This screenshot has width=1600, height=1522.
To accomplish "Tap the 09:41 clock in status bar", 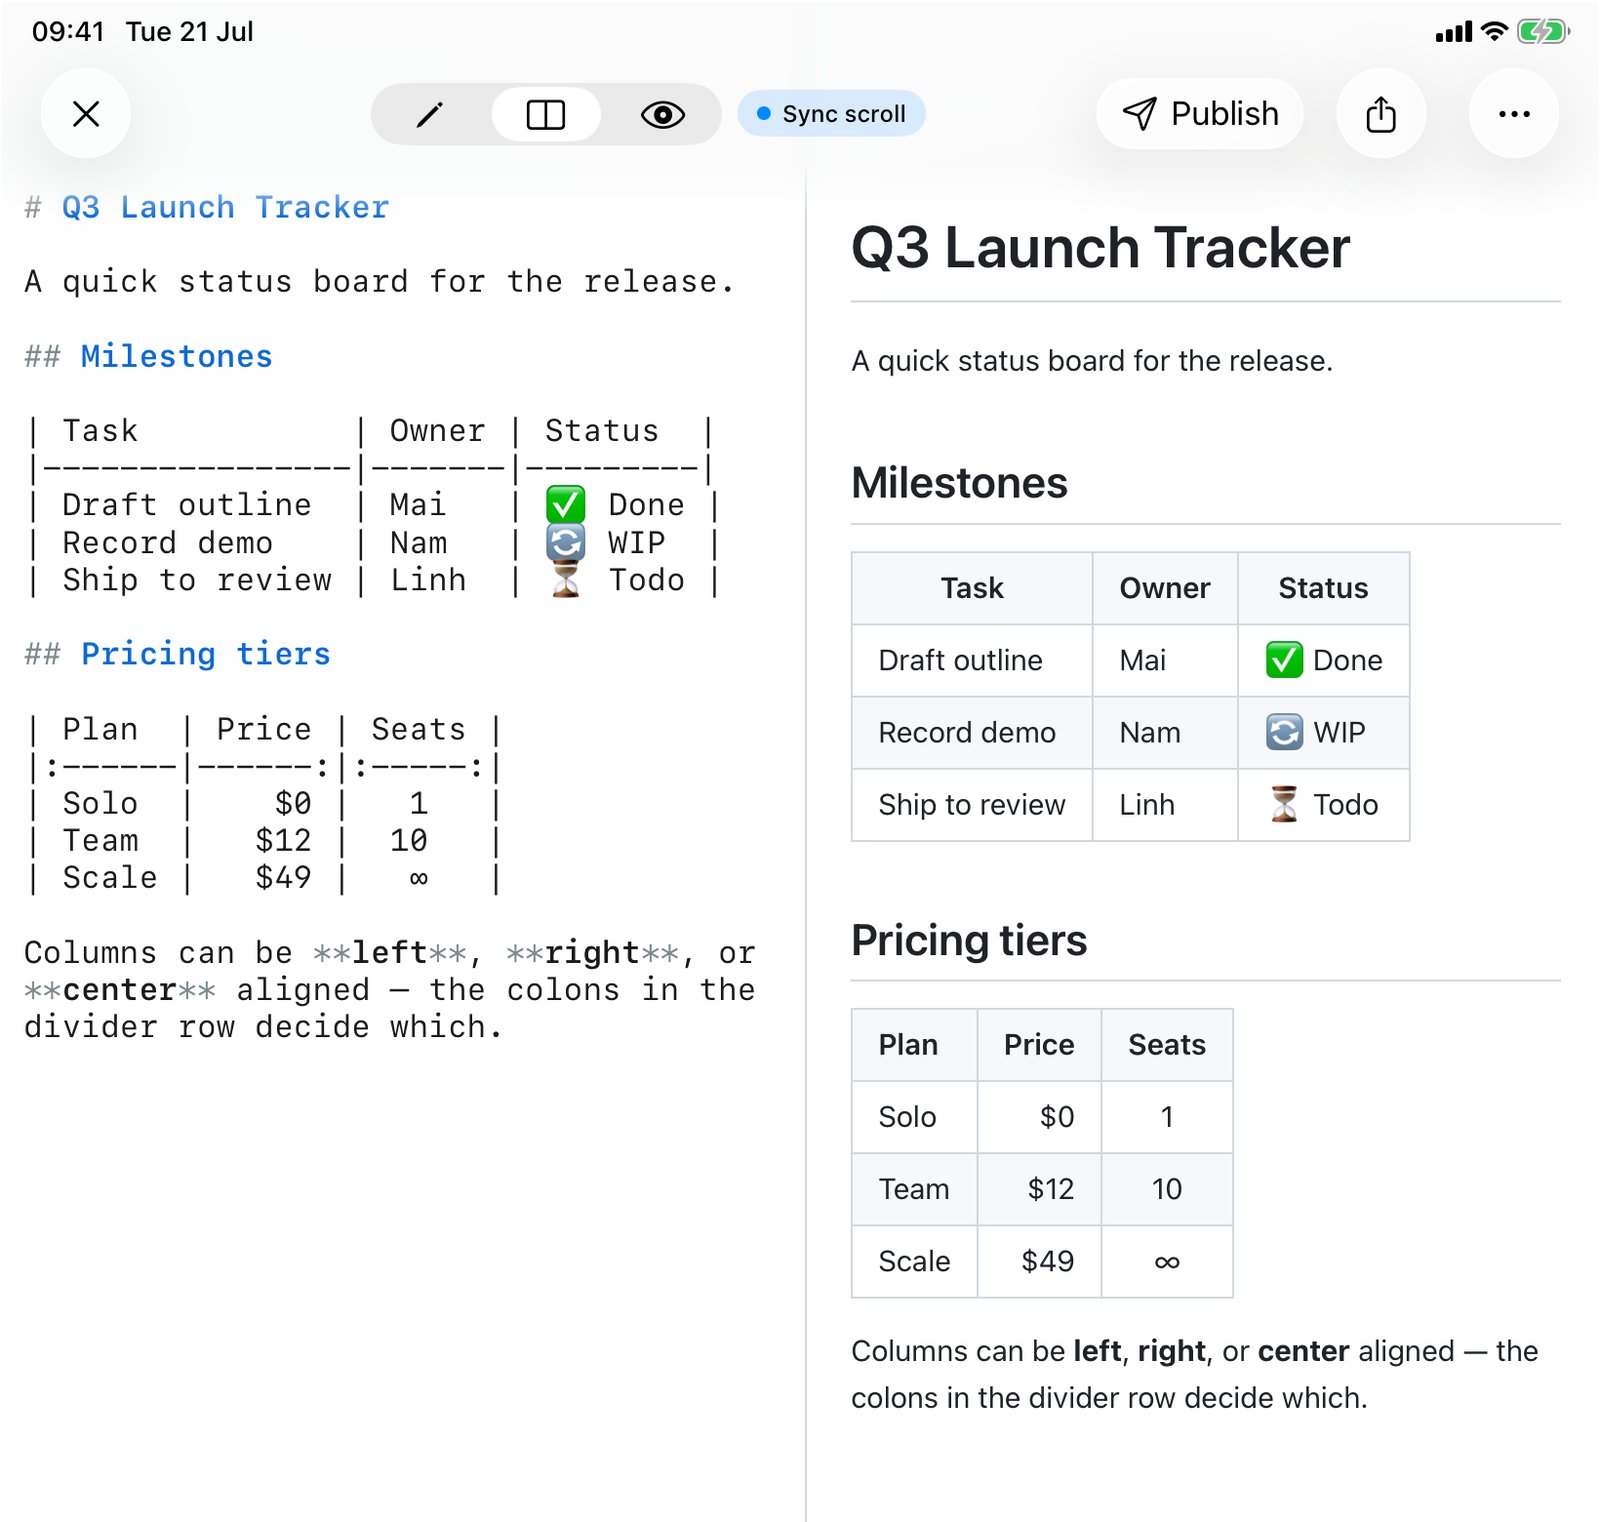I will (x=68, y=32).
